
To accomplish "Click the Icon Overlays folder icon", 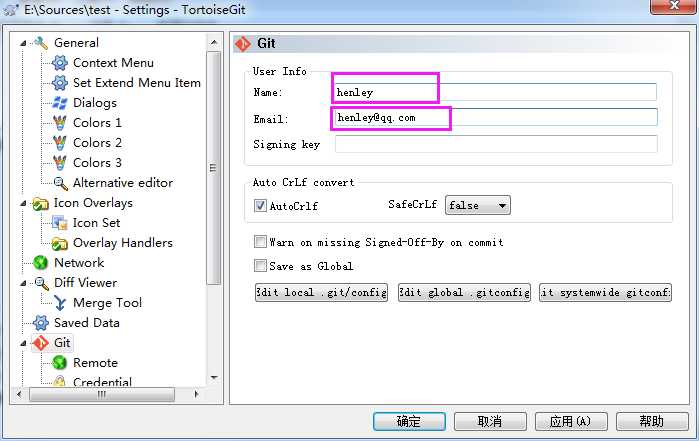I will click(41, 203).
